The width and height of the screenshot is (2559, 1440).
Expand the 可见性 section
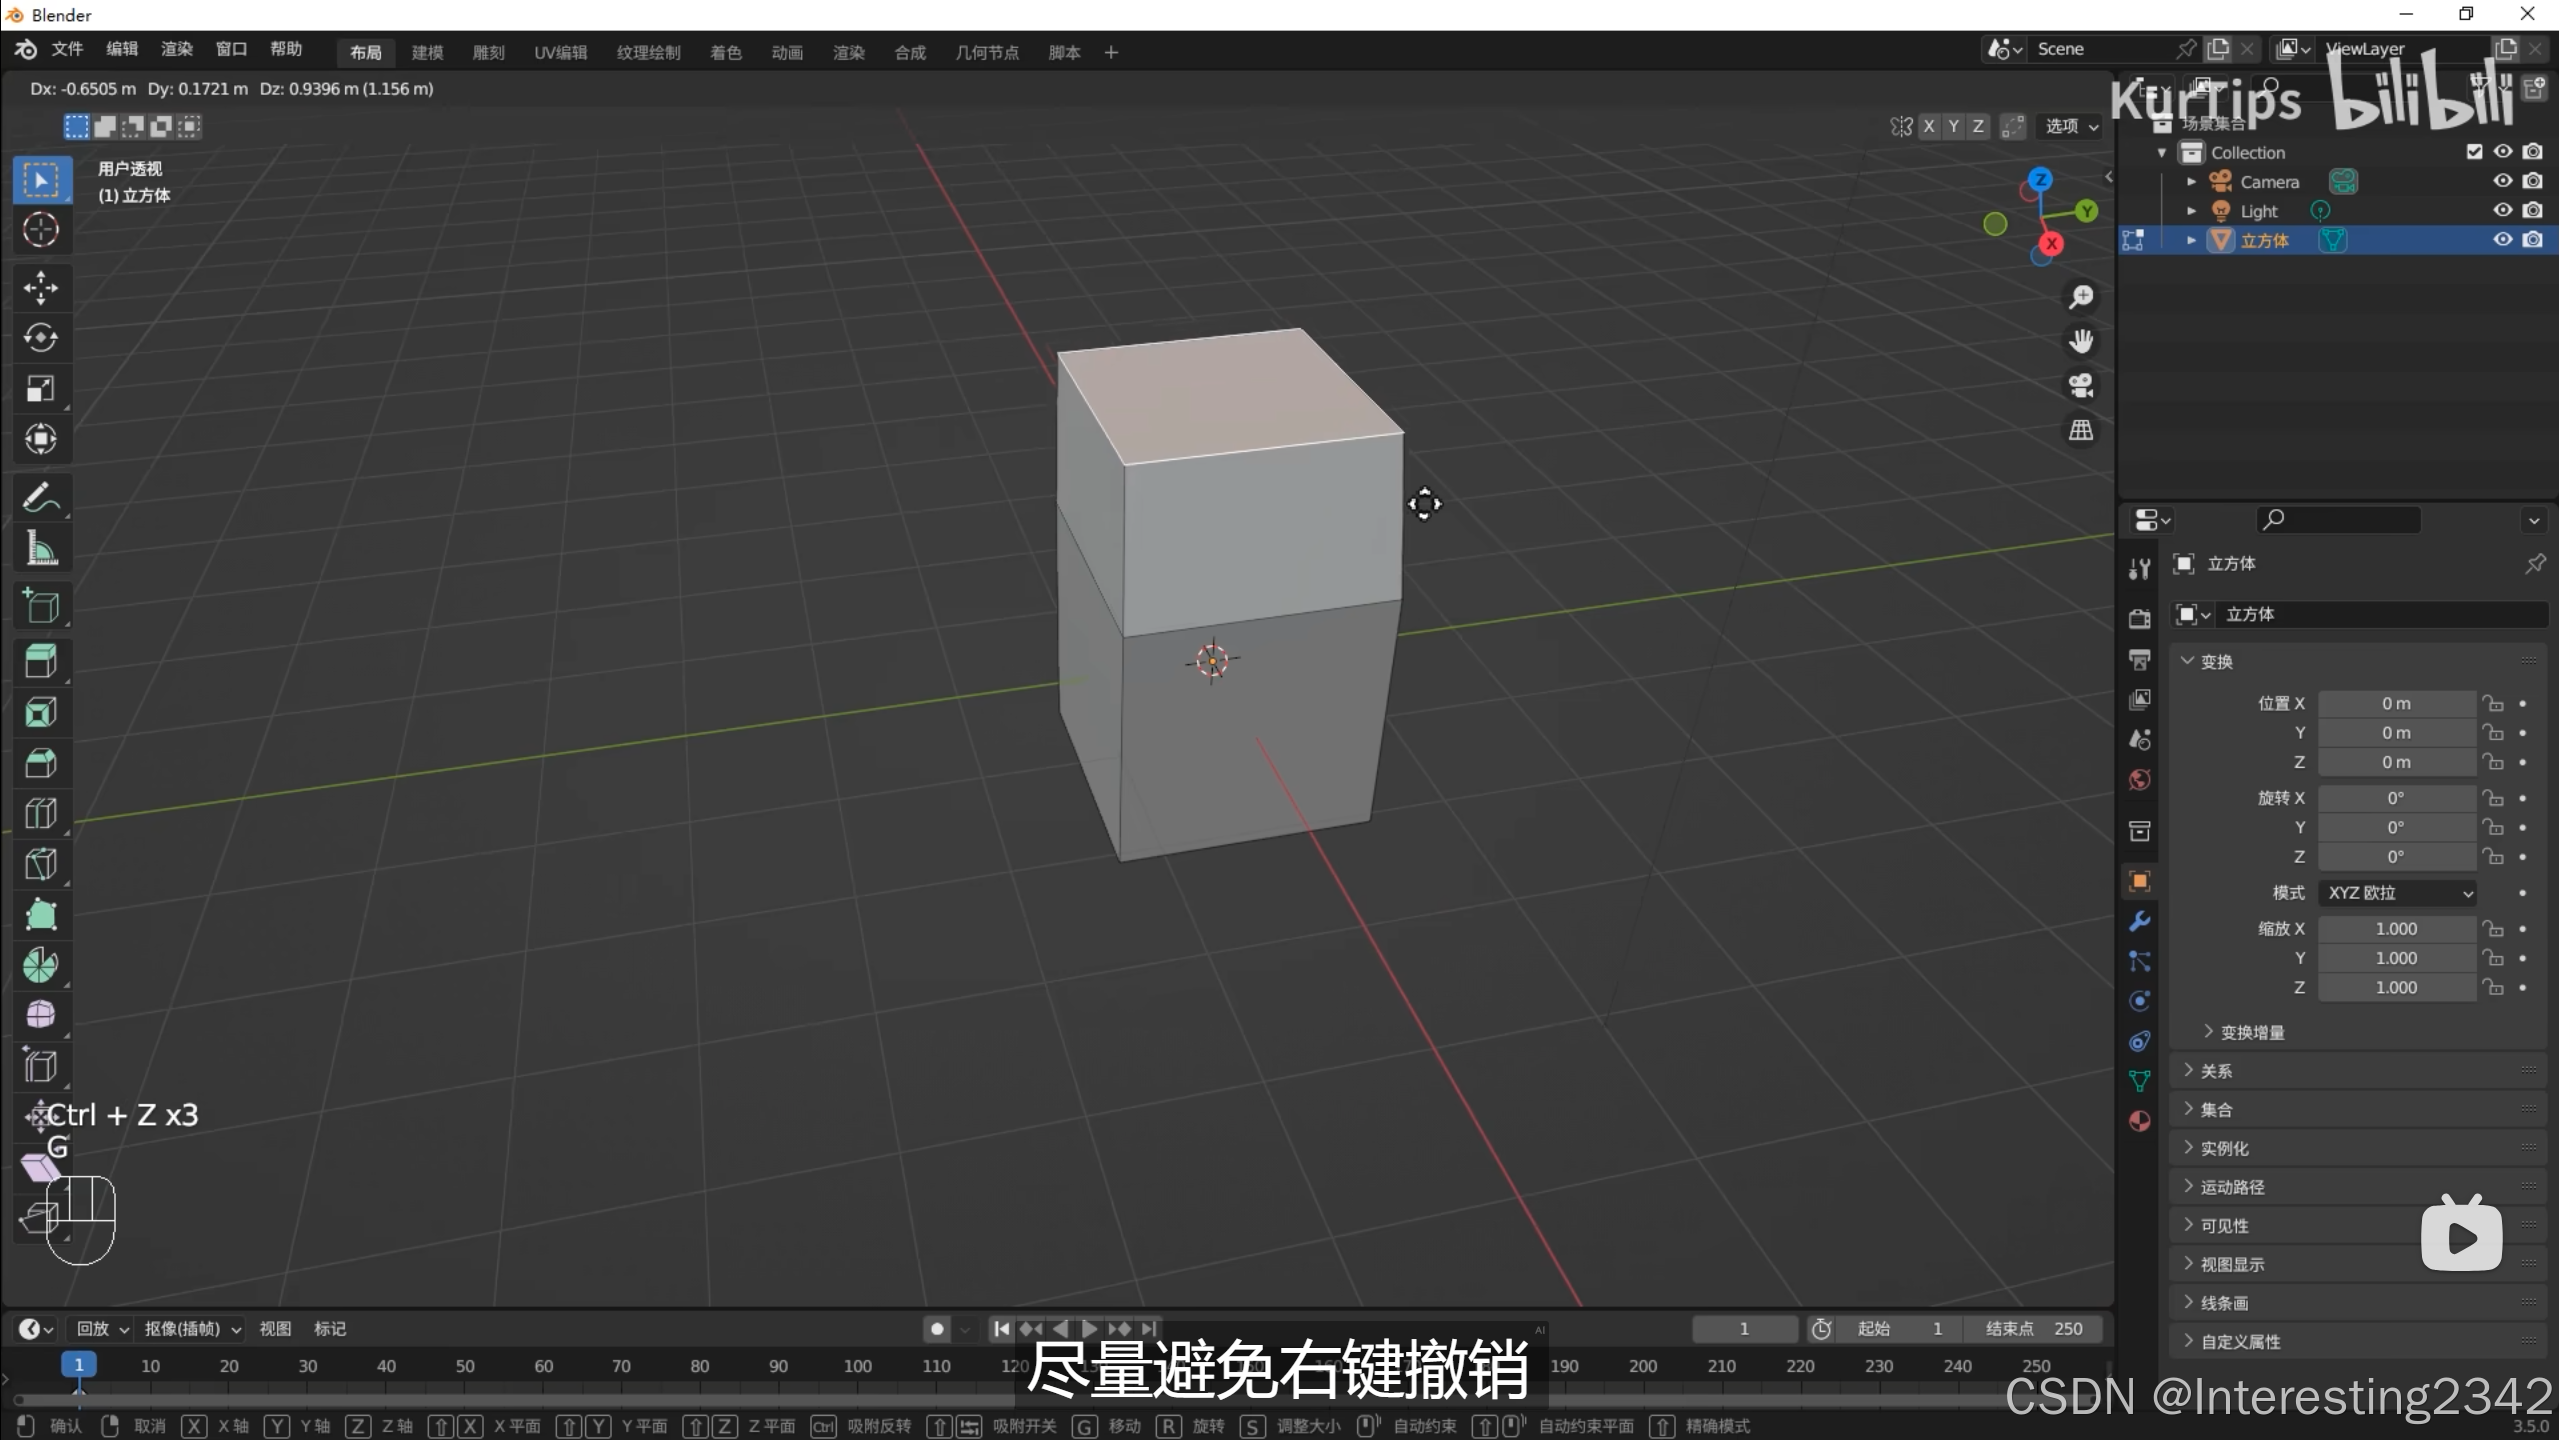click(x=2224, y=1225)
